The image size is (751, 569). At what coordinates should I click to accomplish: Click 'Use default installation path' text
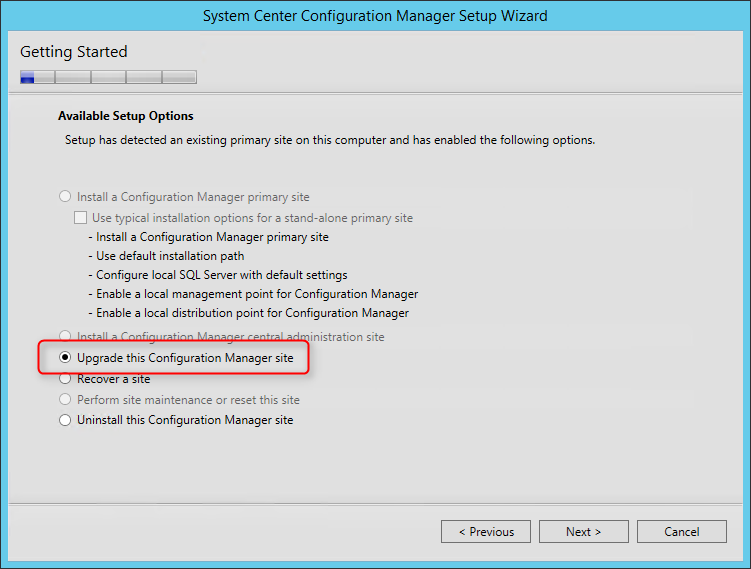coord(166,256)
